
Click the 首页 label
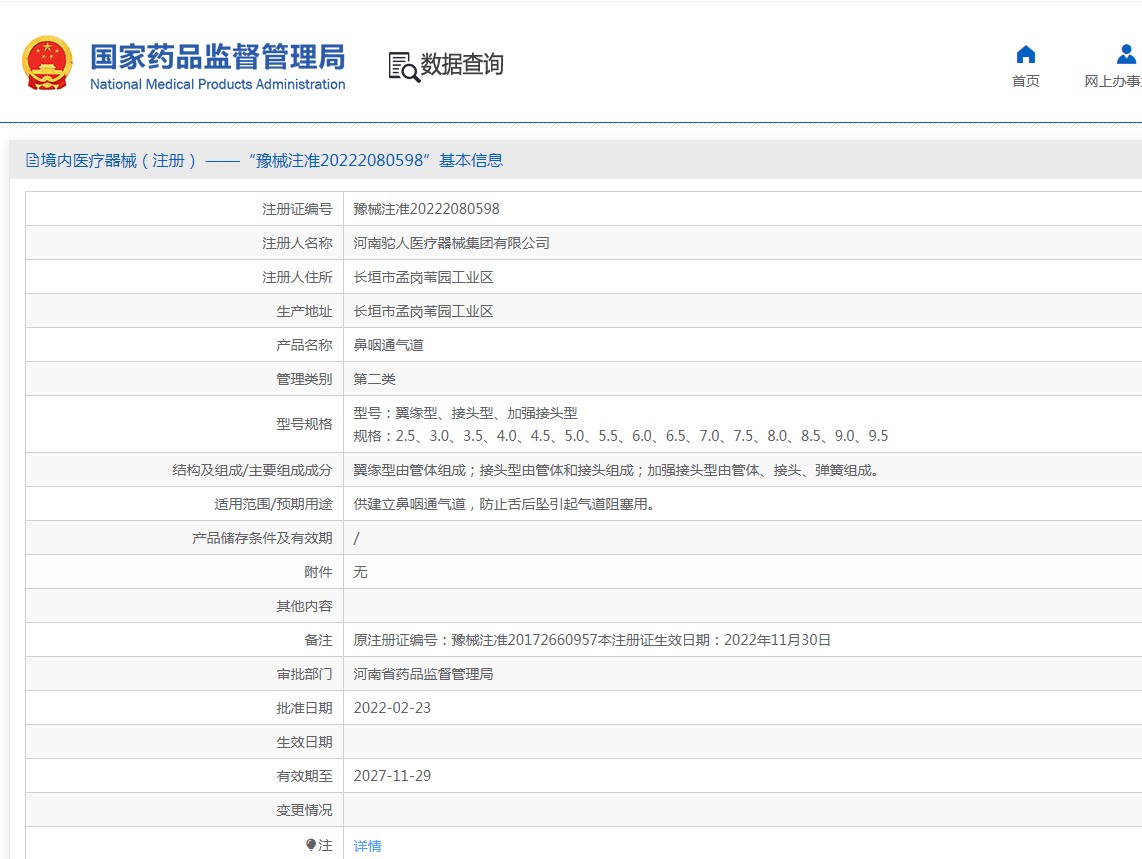(1025, 81)
